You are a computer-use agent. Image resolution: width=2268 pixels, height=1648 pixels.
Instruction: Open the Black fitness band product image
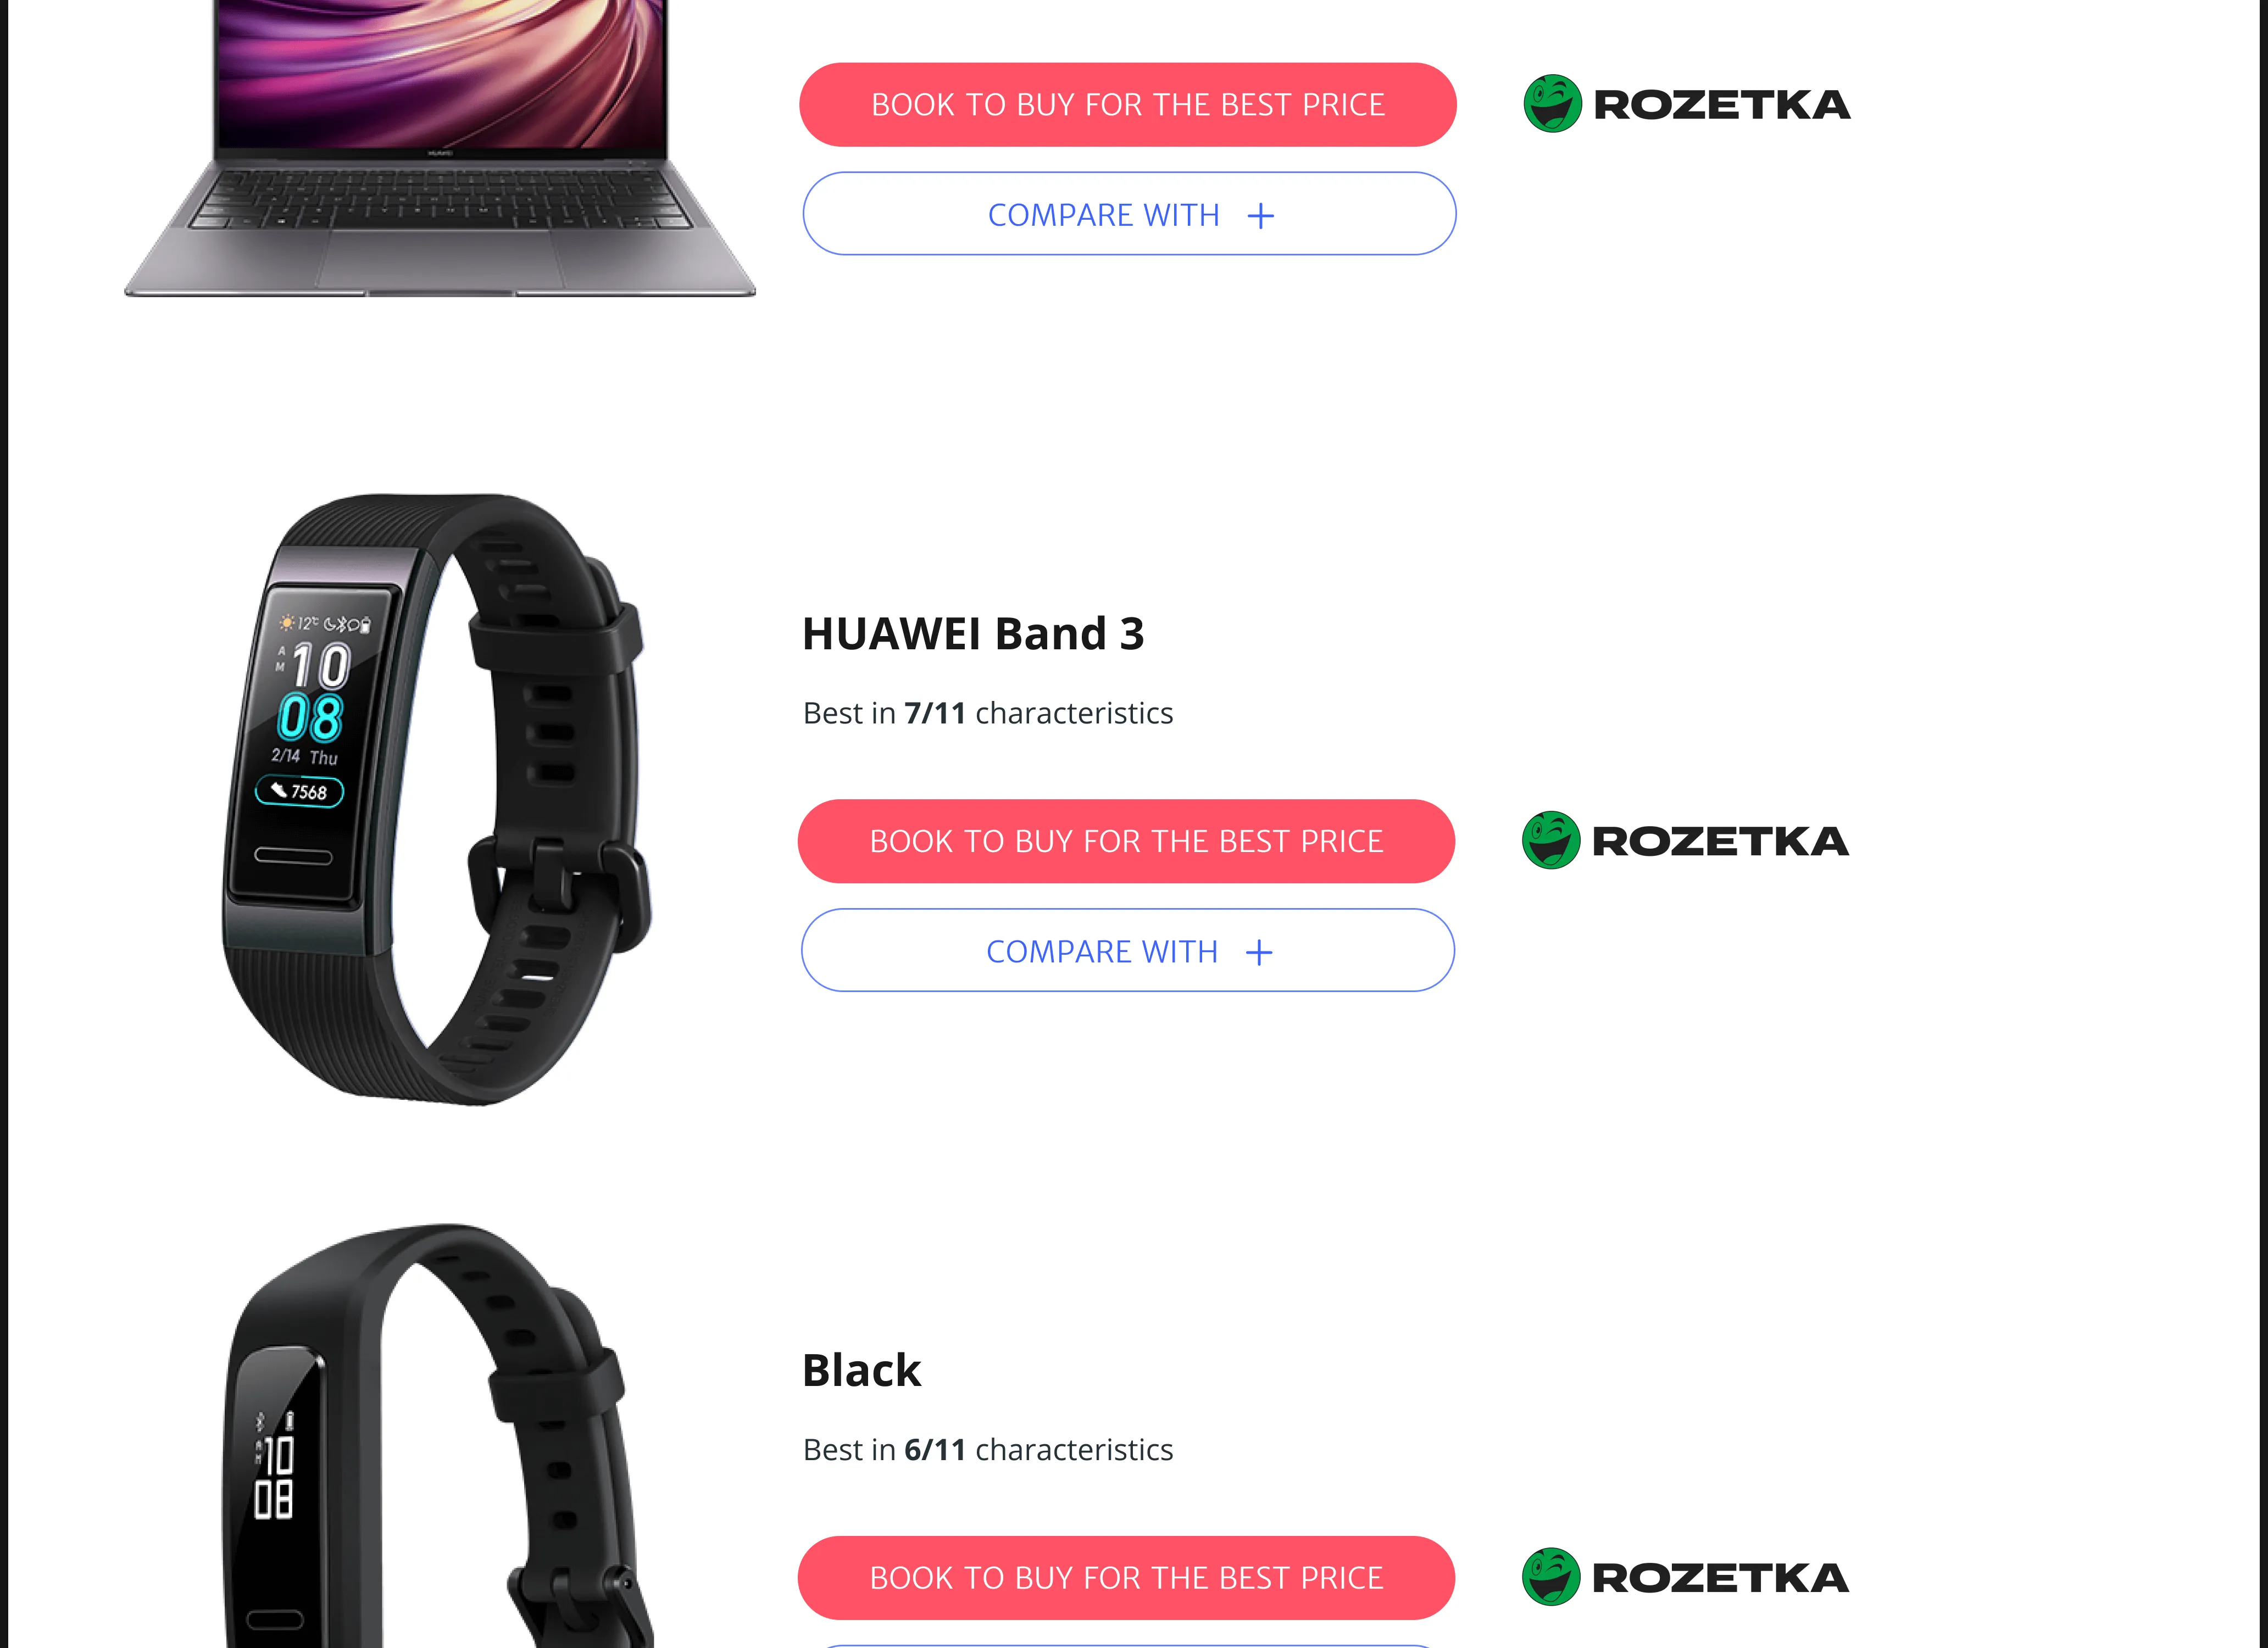[438, 1435]
